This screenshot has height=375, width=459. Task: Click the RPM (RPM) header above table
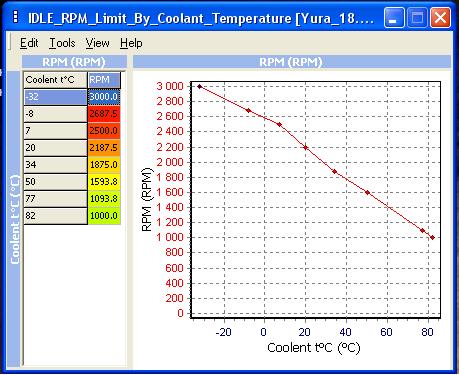74,62
